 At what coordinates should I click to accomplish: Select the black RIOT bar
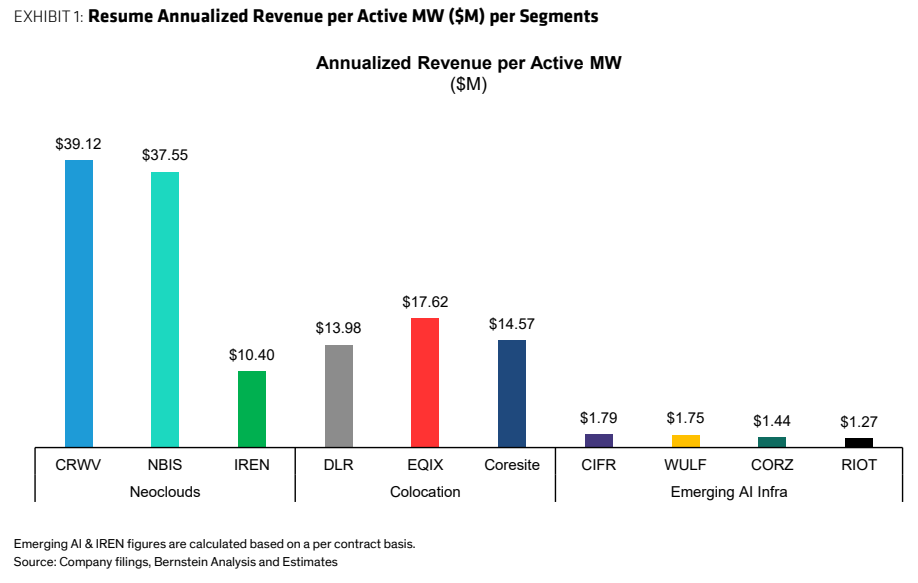tap(859, 443)
